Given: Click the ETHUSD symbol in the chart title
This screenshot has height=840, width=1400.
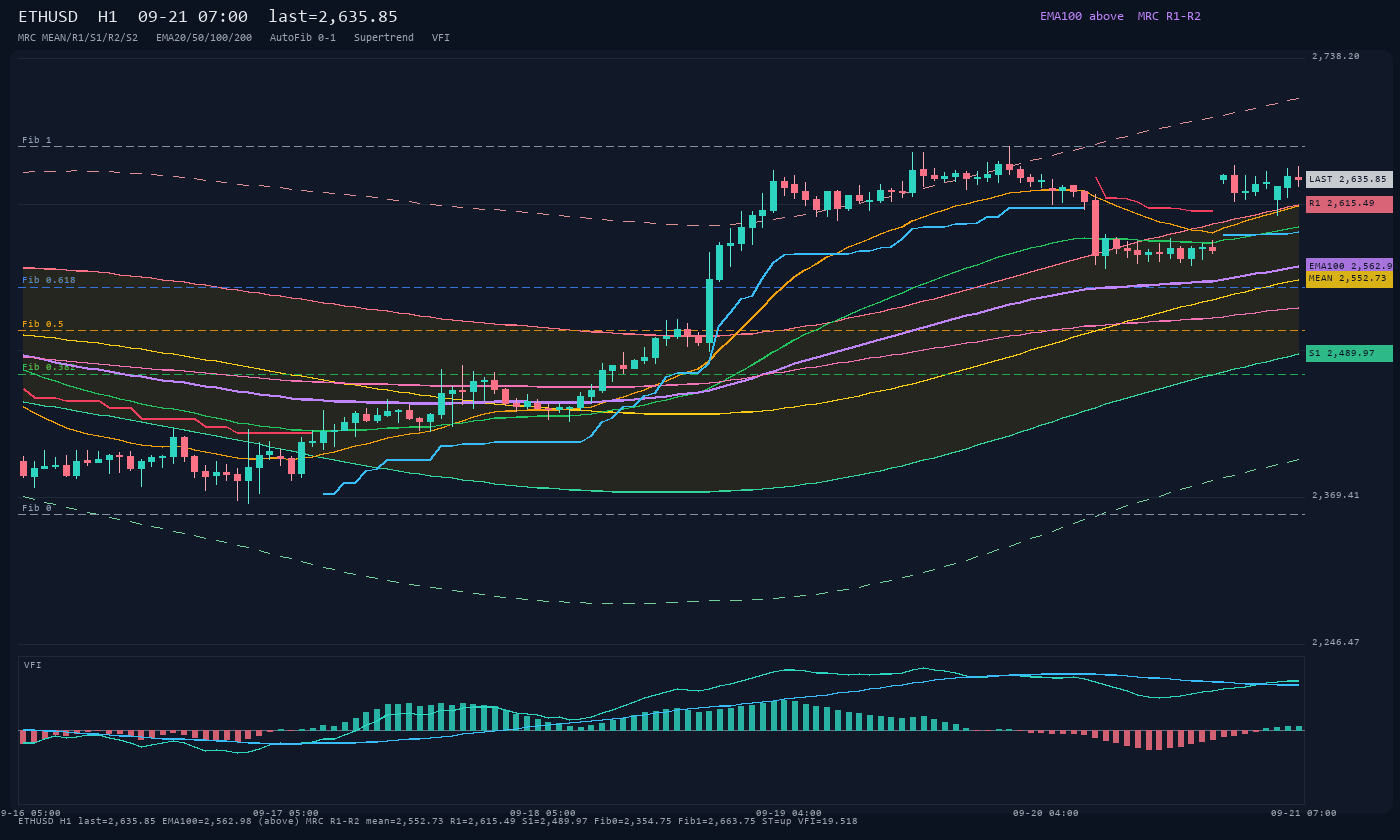Looking at the screenshot, I should 48,17.
